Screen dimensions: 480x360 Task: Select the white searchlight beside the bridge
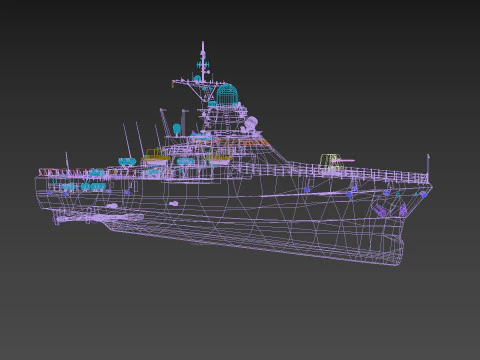click(251, 123)
